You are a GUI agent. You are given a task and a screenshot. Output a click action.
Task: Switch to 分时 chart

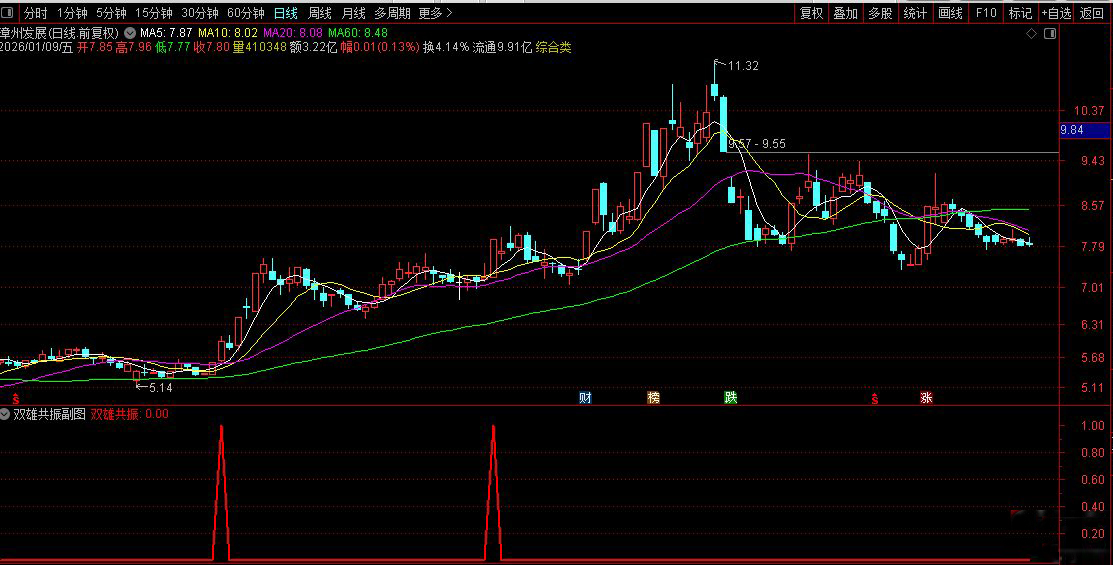(x=35, y=13)
